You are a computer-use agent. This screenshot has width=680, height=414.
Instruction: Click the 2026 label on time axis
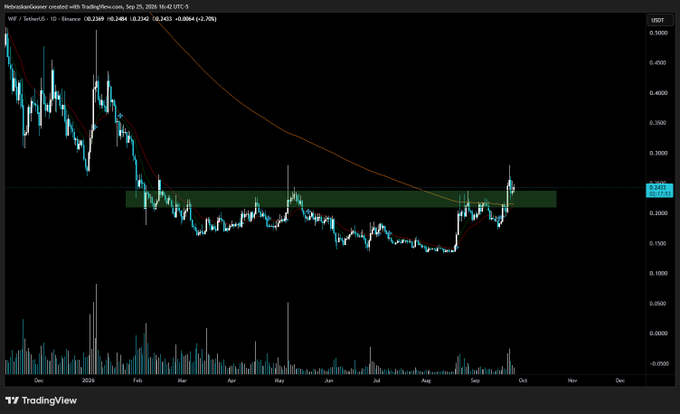88,381
